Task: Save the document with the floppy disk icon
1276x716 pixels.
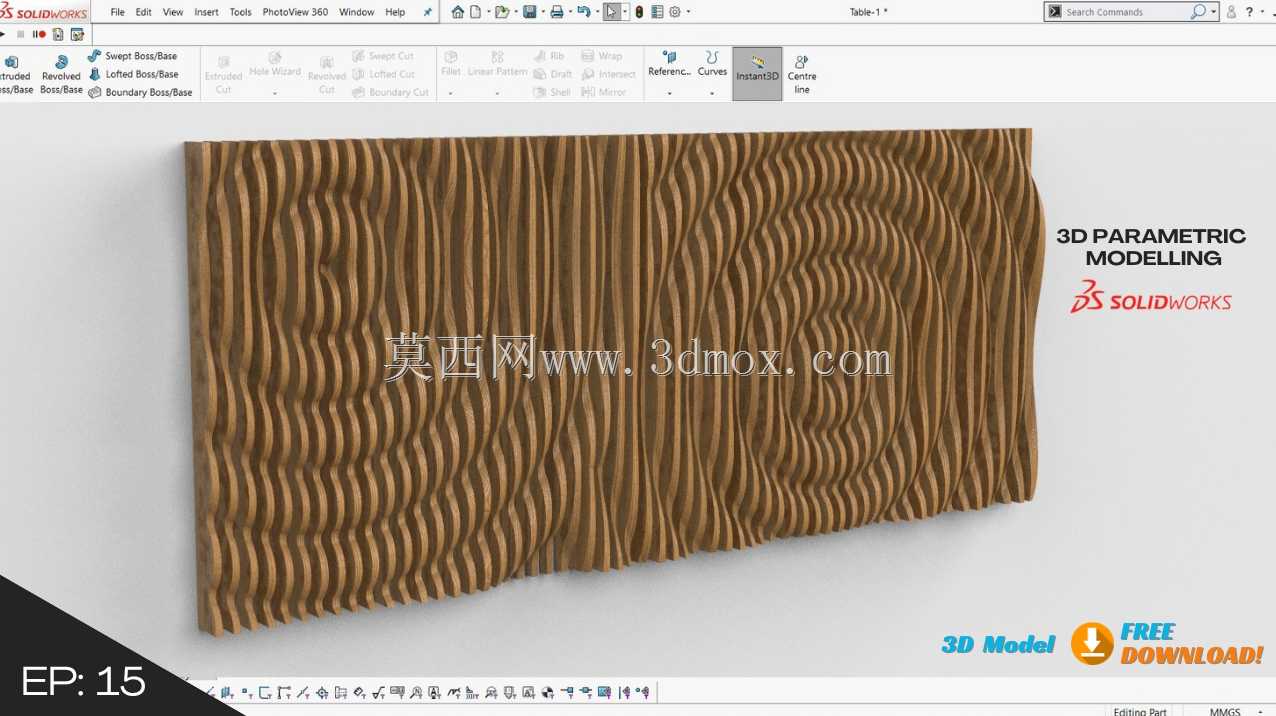Action: click(529, 12)
